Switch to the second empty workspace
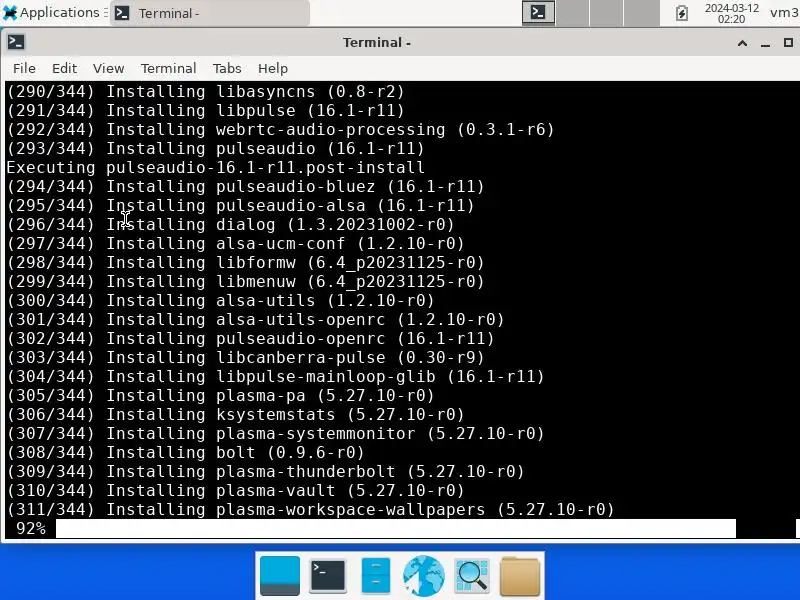The width and height of the screenshot is (800, 600). (572, 12)
